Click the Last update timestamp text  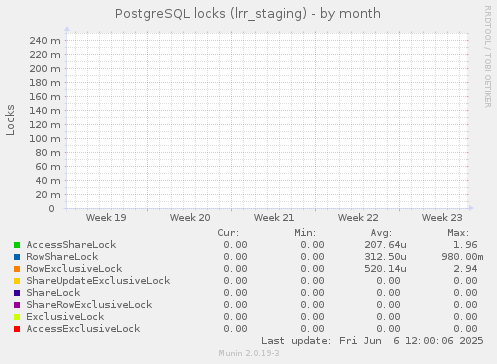372,341
